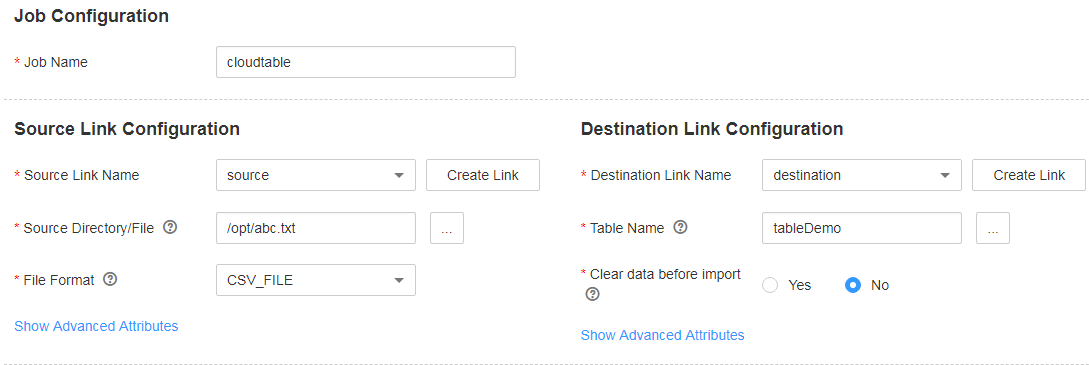The width and height of the screenshot is (1089, 365).
Task: Open Destination Link Name dropdown
Action: (862, 176)
